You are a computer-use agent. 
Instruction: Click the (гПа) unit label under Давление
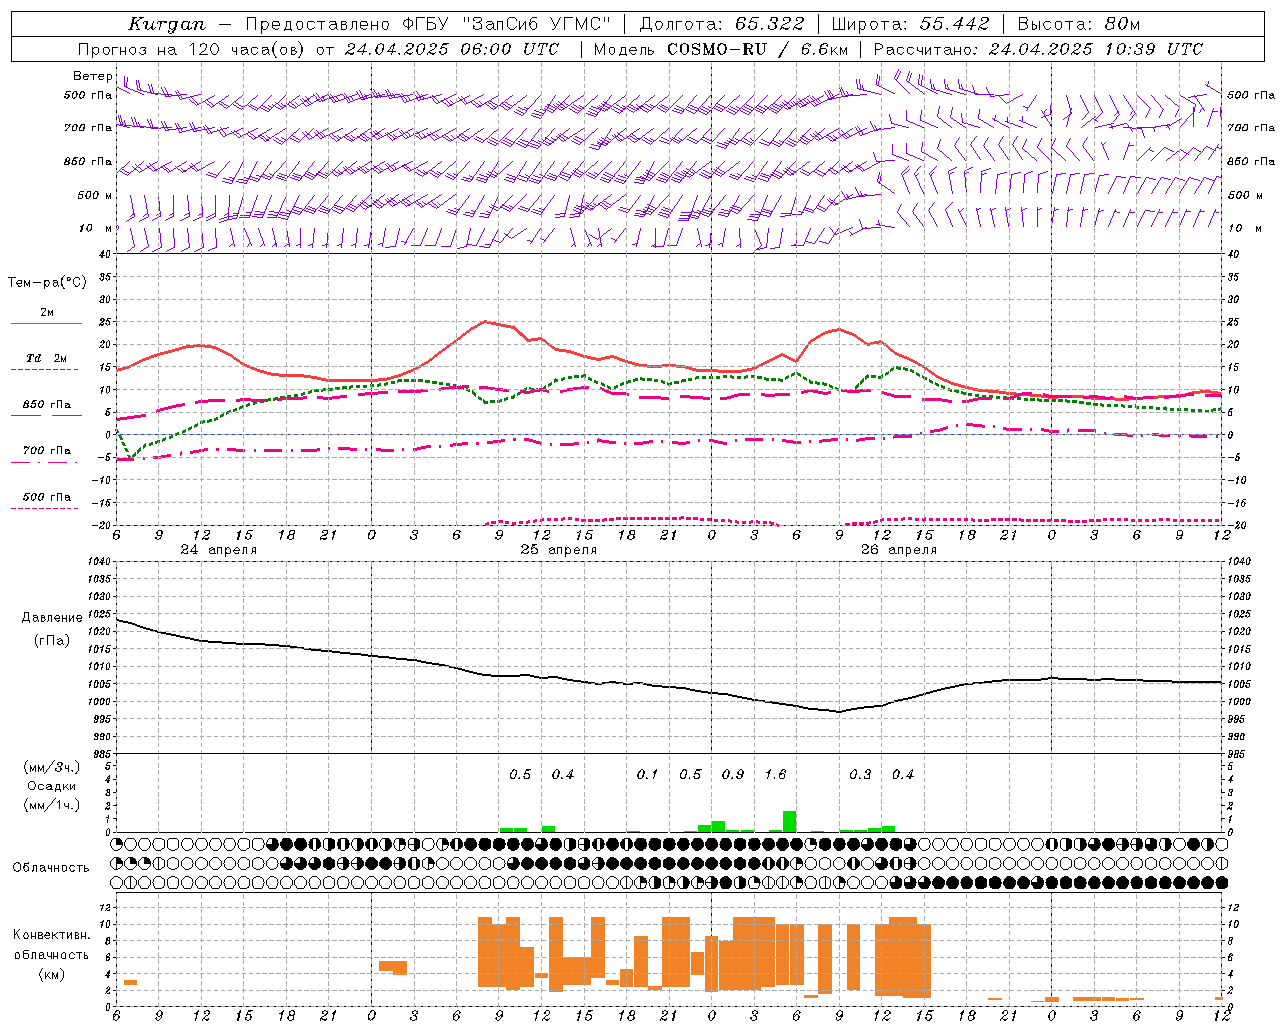(x=52, y=641)
